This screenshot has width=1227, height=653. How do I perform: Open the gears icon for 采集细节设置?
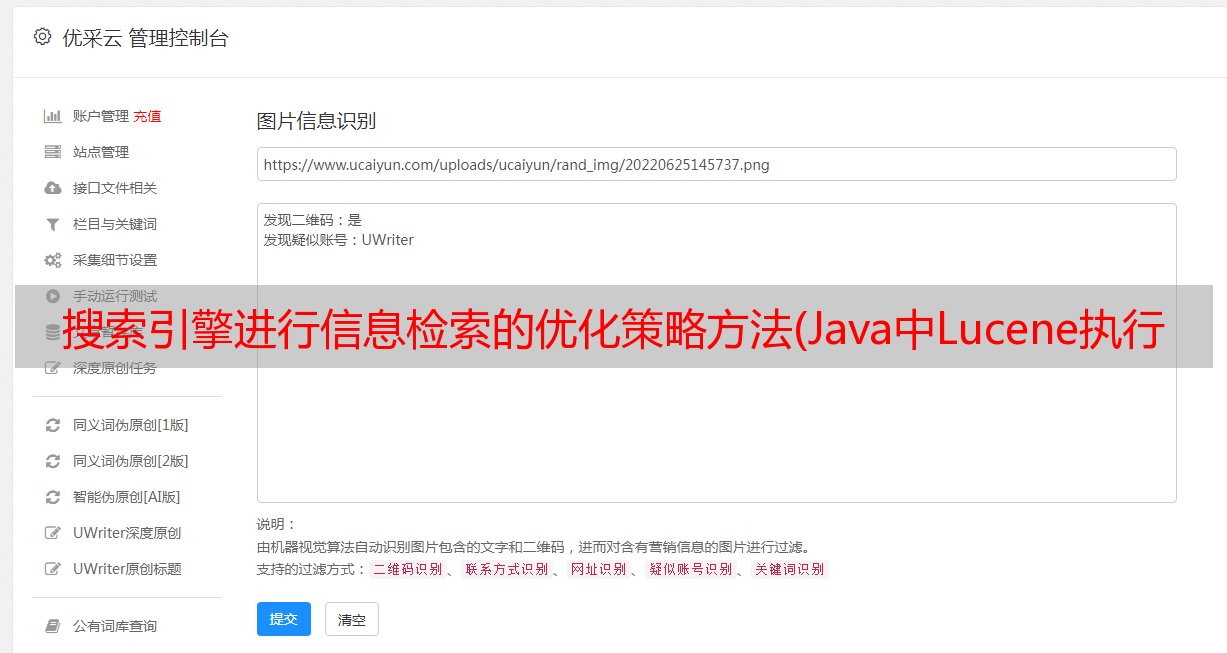tap(53, 260)
